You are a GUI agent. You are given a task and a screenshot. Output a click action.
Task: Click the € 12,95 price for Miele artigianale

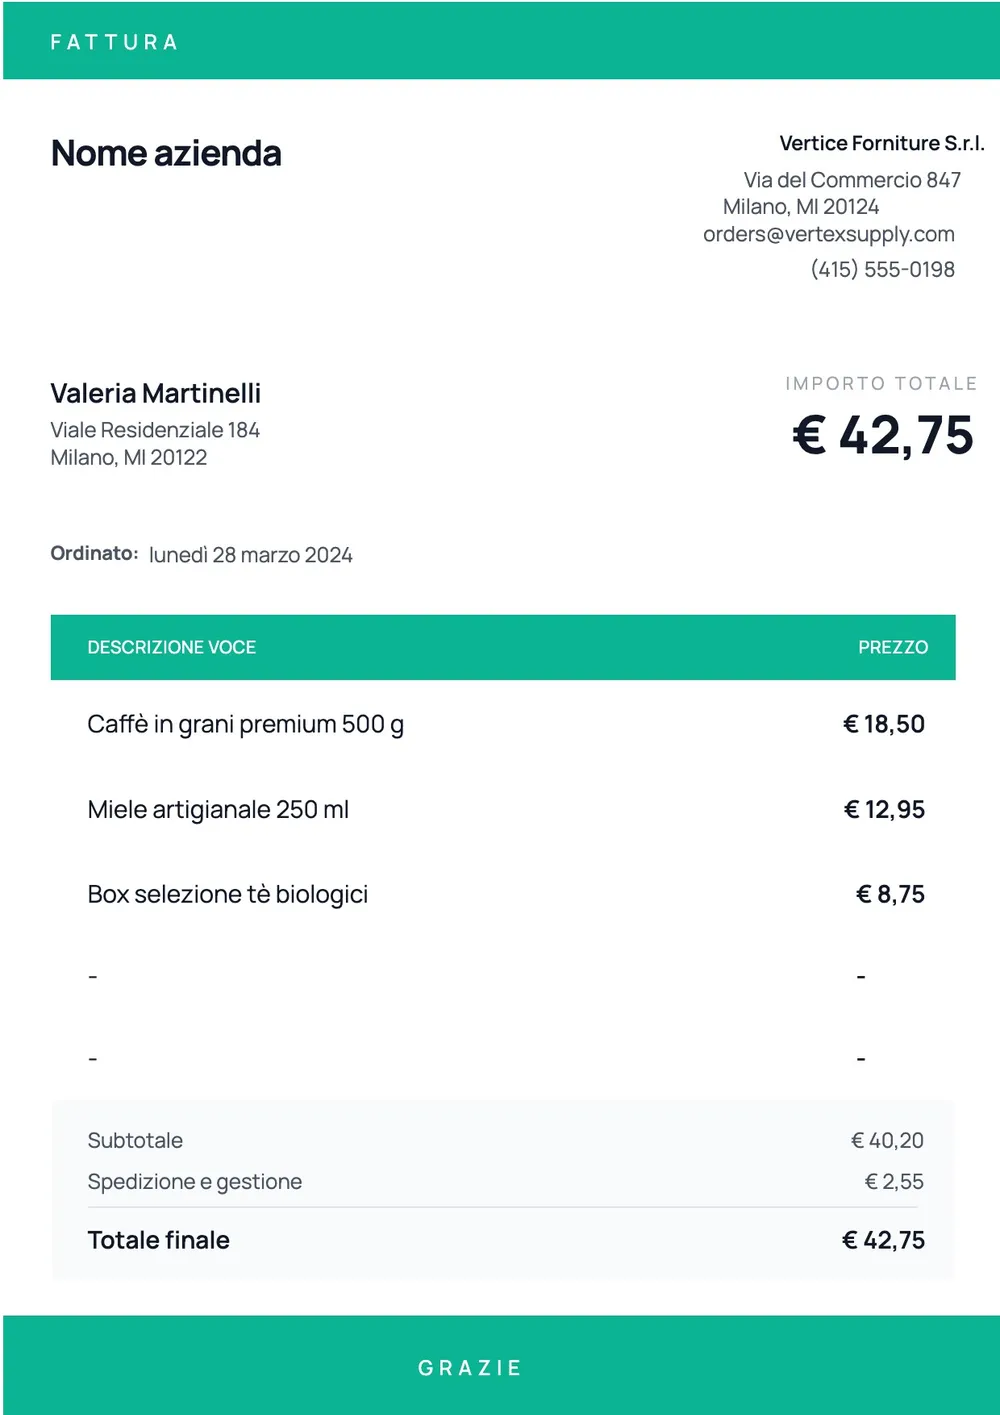tap(884, 809)
